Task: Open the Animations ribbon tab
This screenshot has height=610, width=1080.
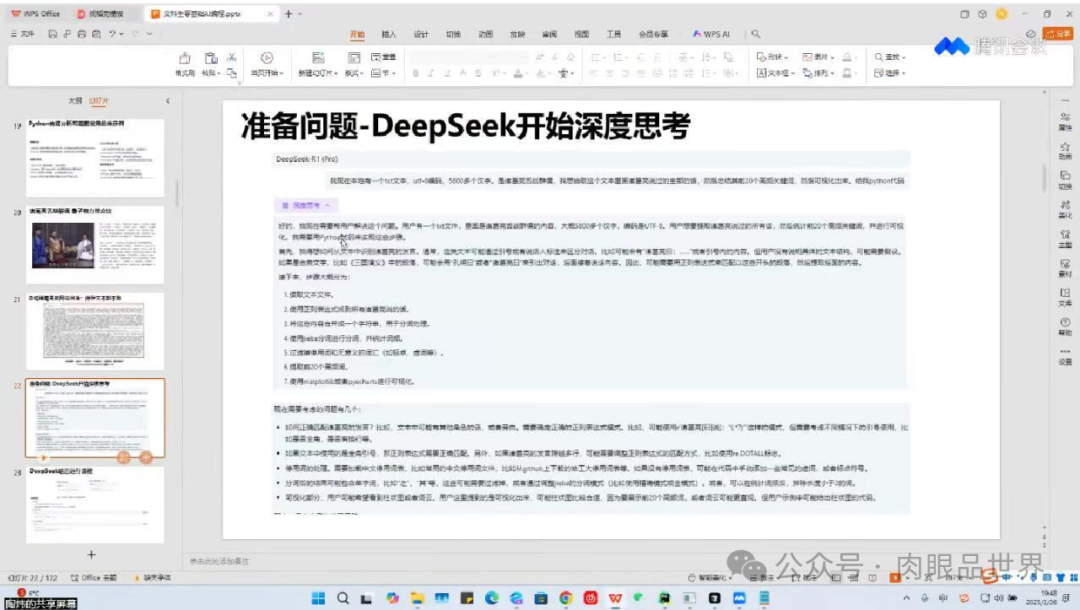Action: tap(486, 34)
